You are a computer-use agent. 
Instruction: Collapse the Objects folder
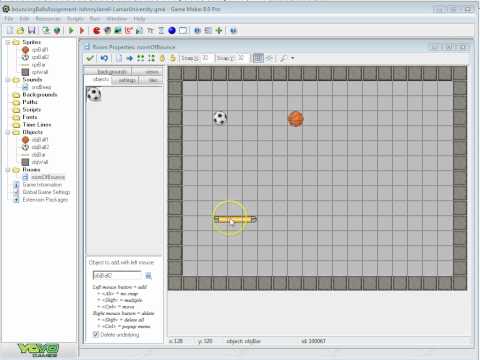pos(8,132)
